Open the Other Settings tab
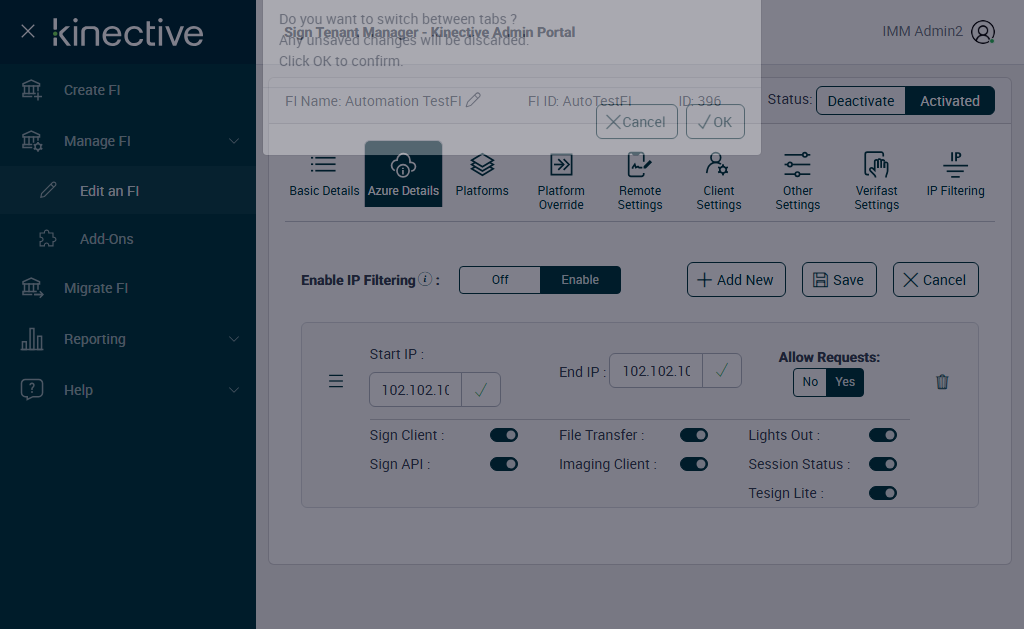Viewport: 1024px width, 629px height. pos(797,181)
